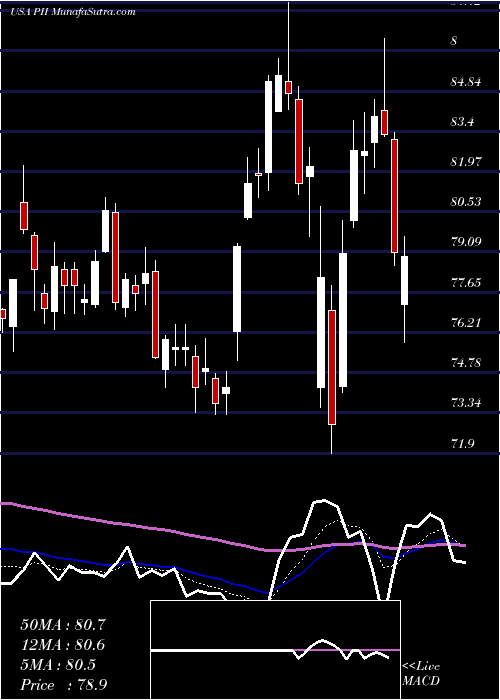Image resolution: width=500 pixels, height=700 pixels.
Task: Click the 77.65 price axis label
Action: click(x=467, y=282)
